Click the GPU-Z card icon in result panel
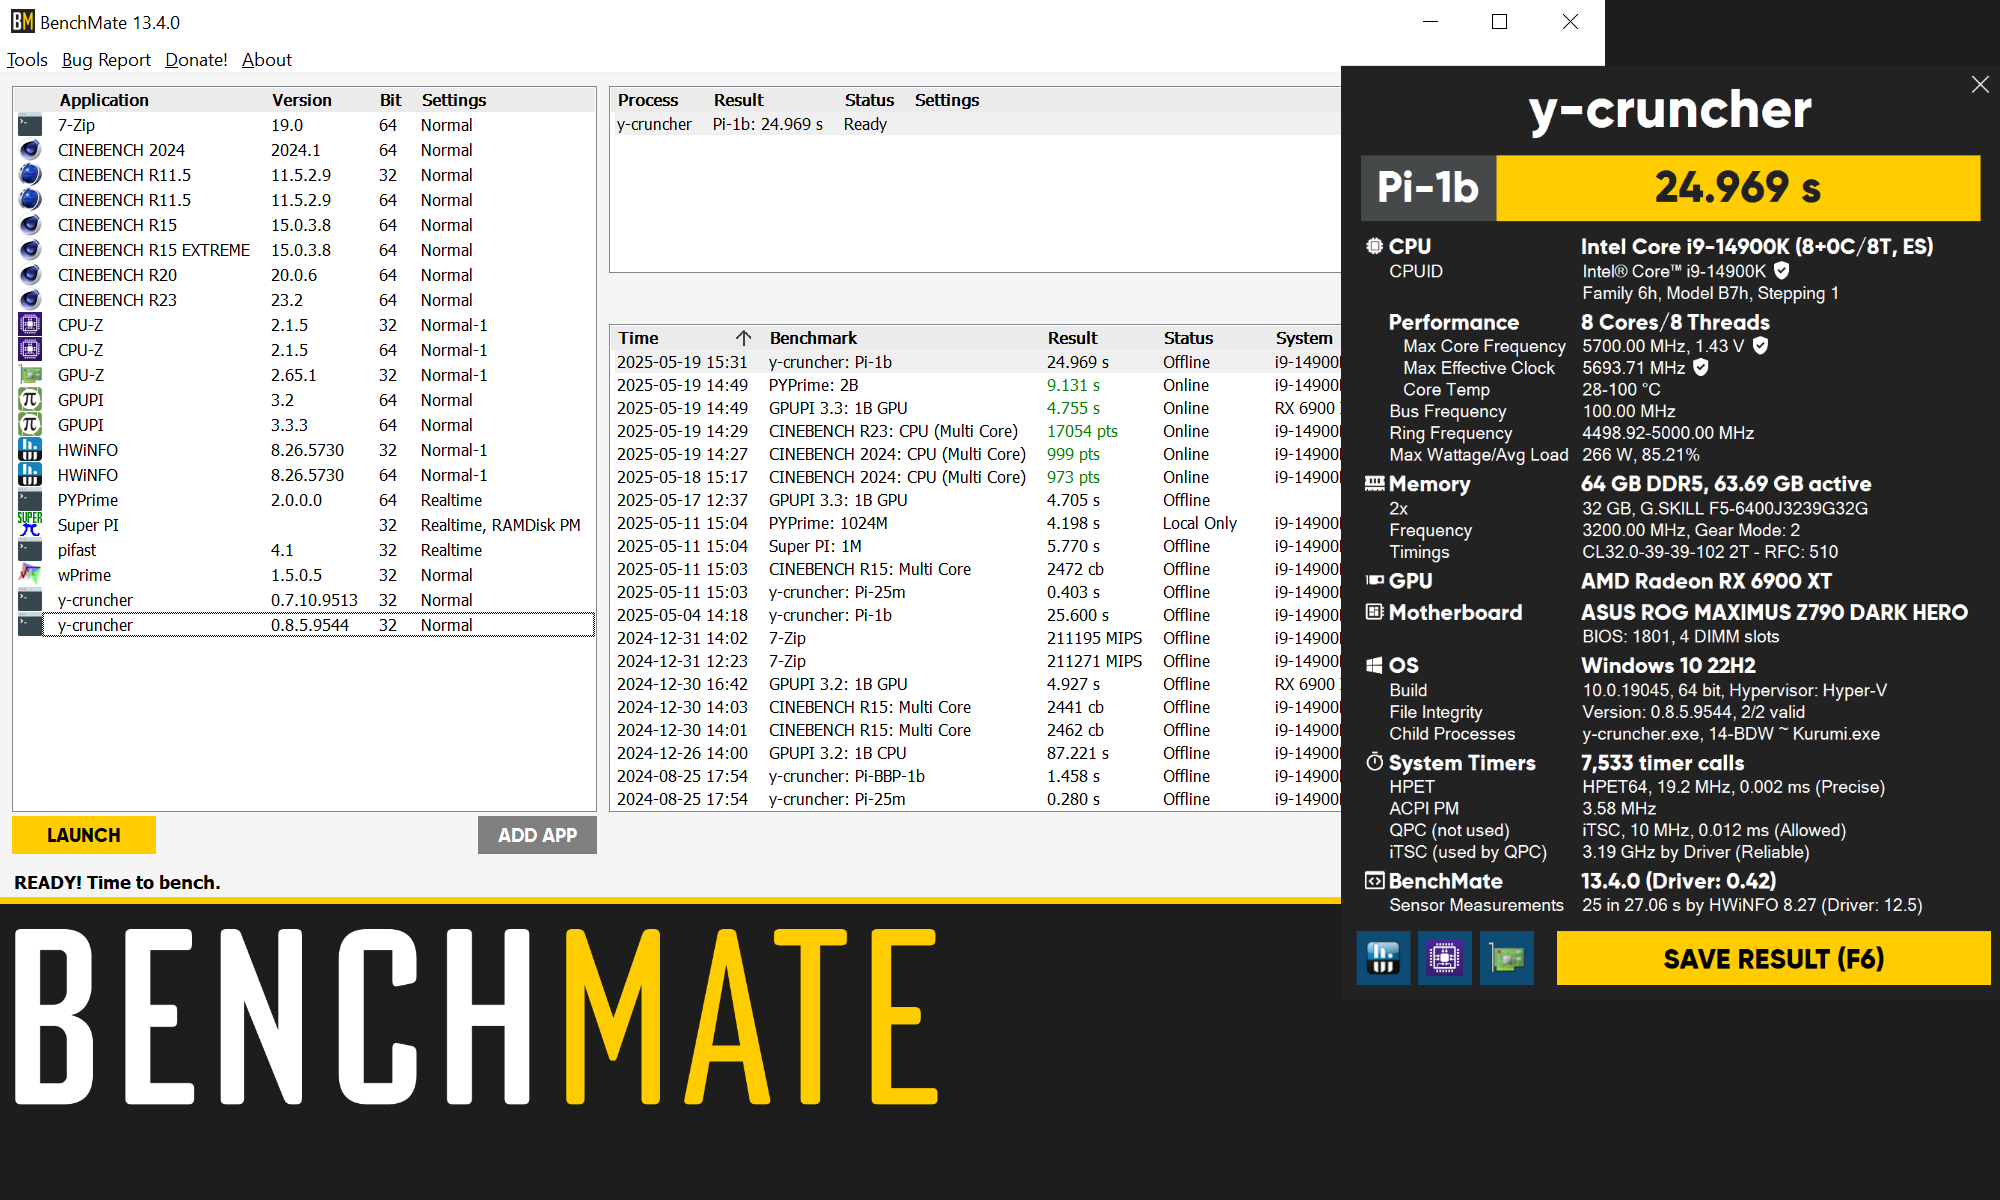Screen dimensions: 2000x1200 click(x=1507, y=958)
